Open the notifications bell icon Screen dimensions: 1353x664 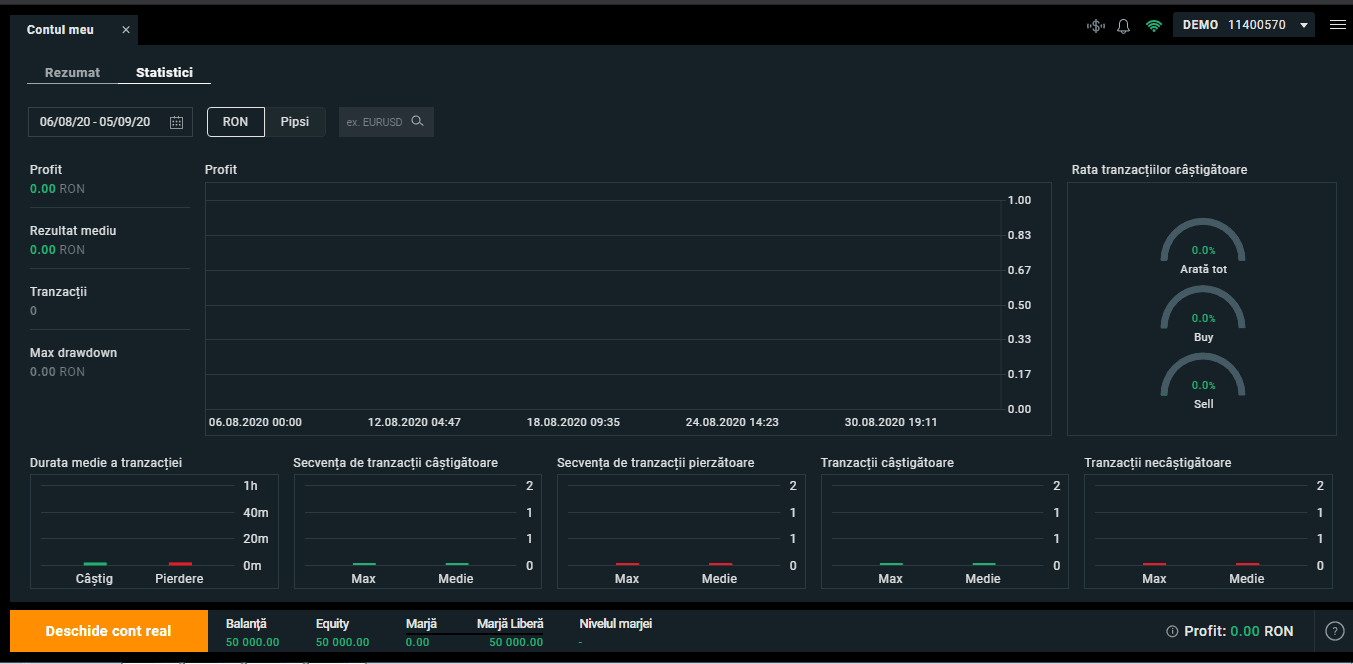coord(1123,25)
